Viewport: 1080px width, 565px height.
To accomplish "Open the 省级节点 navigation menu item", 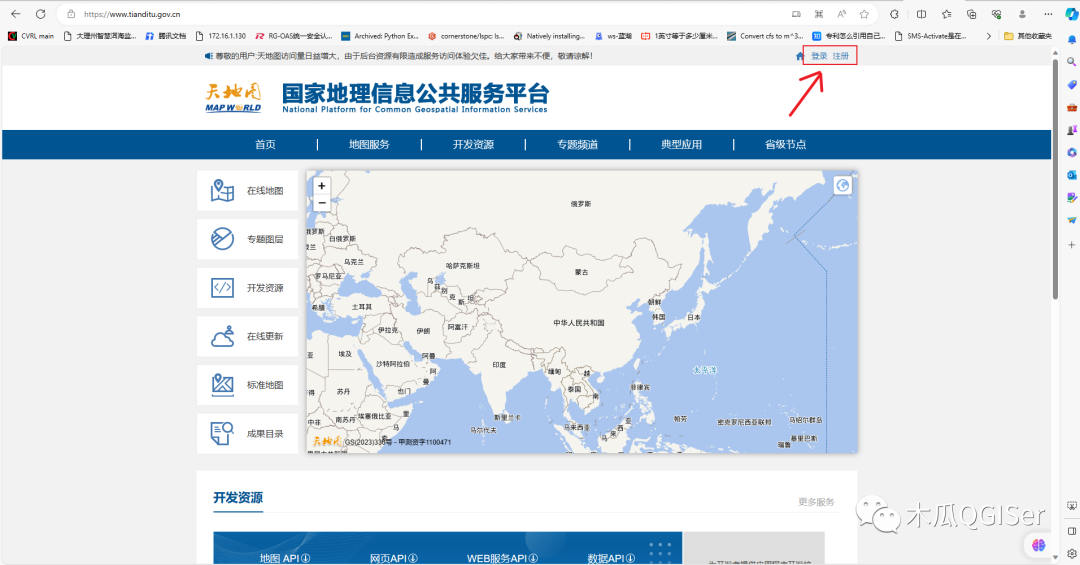I will [785, 145].
